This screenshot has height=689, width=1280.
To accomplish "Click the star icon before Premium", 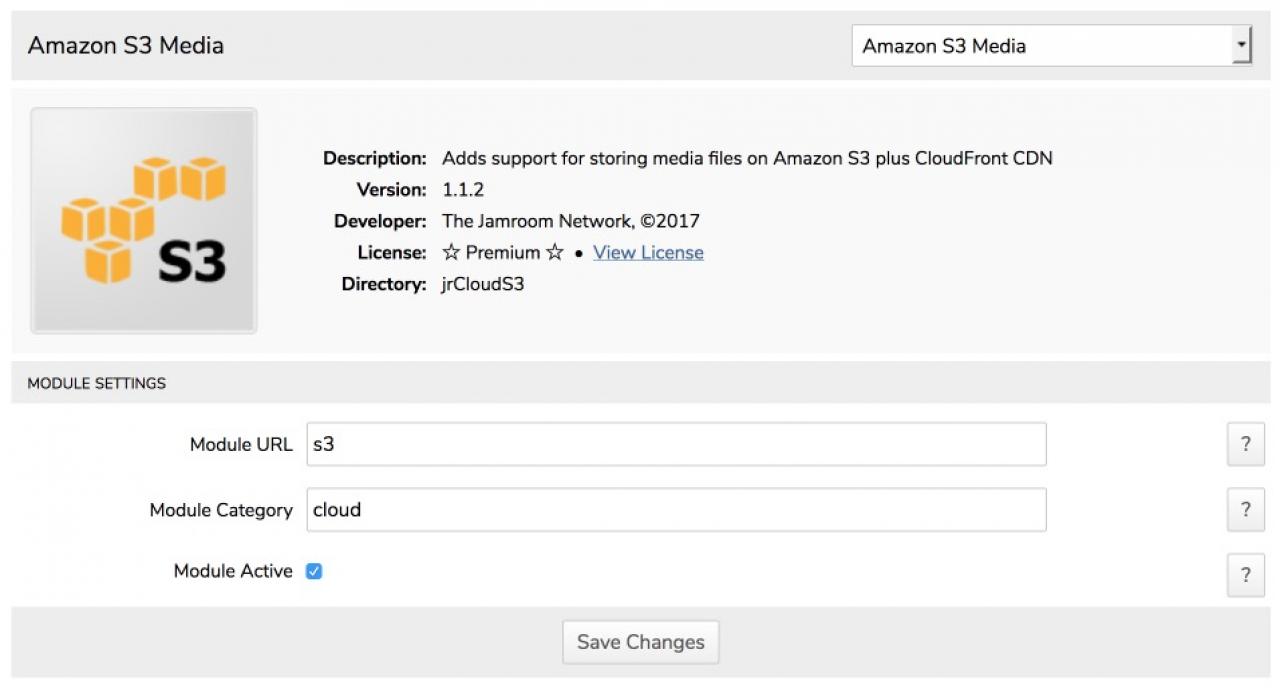I will click(451, 253).
